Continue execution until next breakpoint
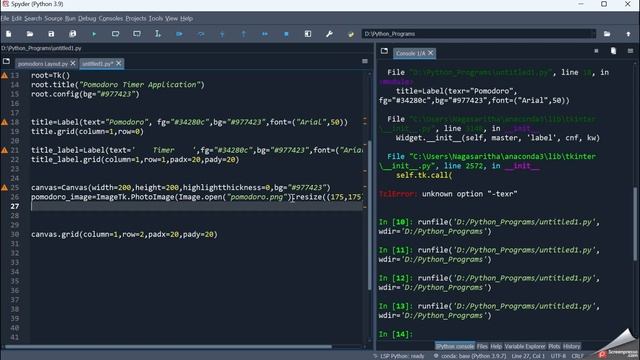Image resolution: width=640 pixels, height=360 pixels. point(265,34)
